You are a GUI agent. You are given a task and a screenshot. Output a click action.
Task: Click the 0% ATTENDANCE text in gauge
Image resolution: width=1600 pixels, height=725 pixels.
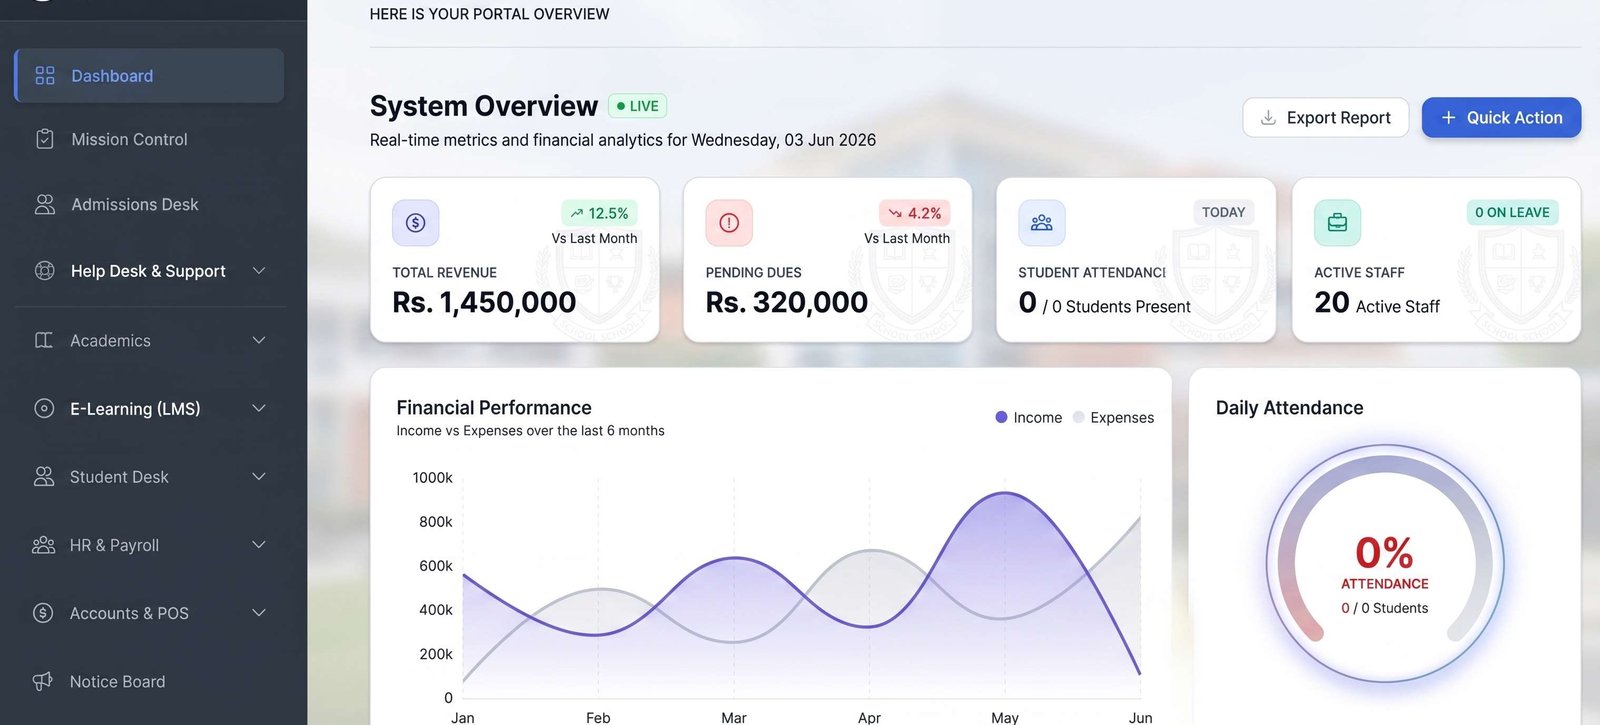pos(1385,563)
